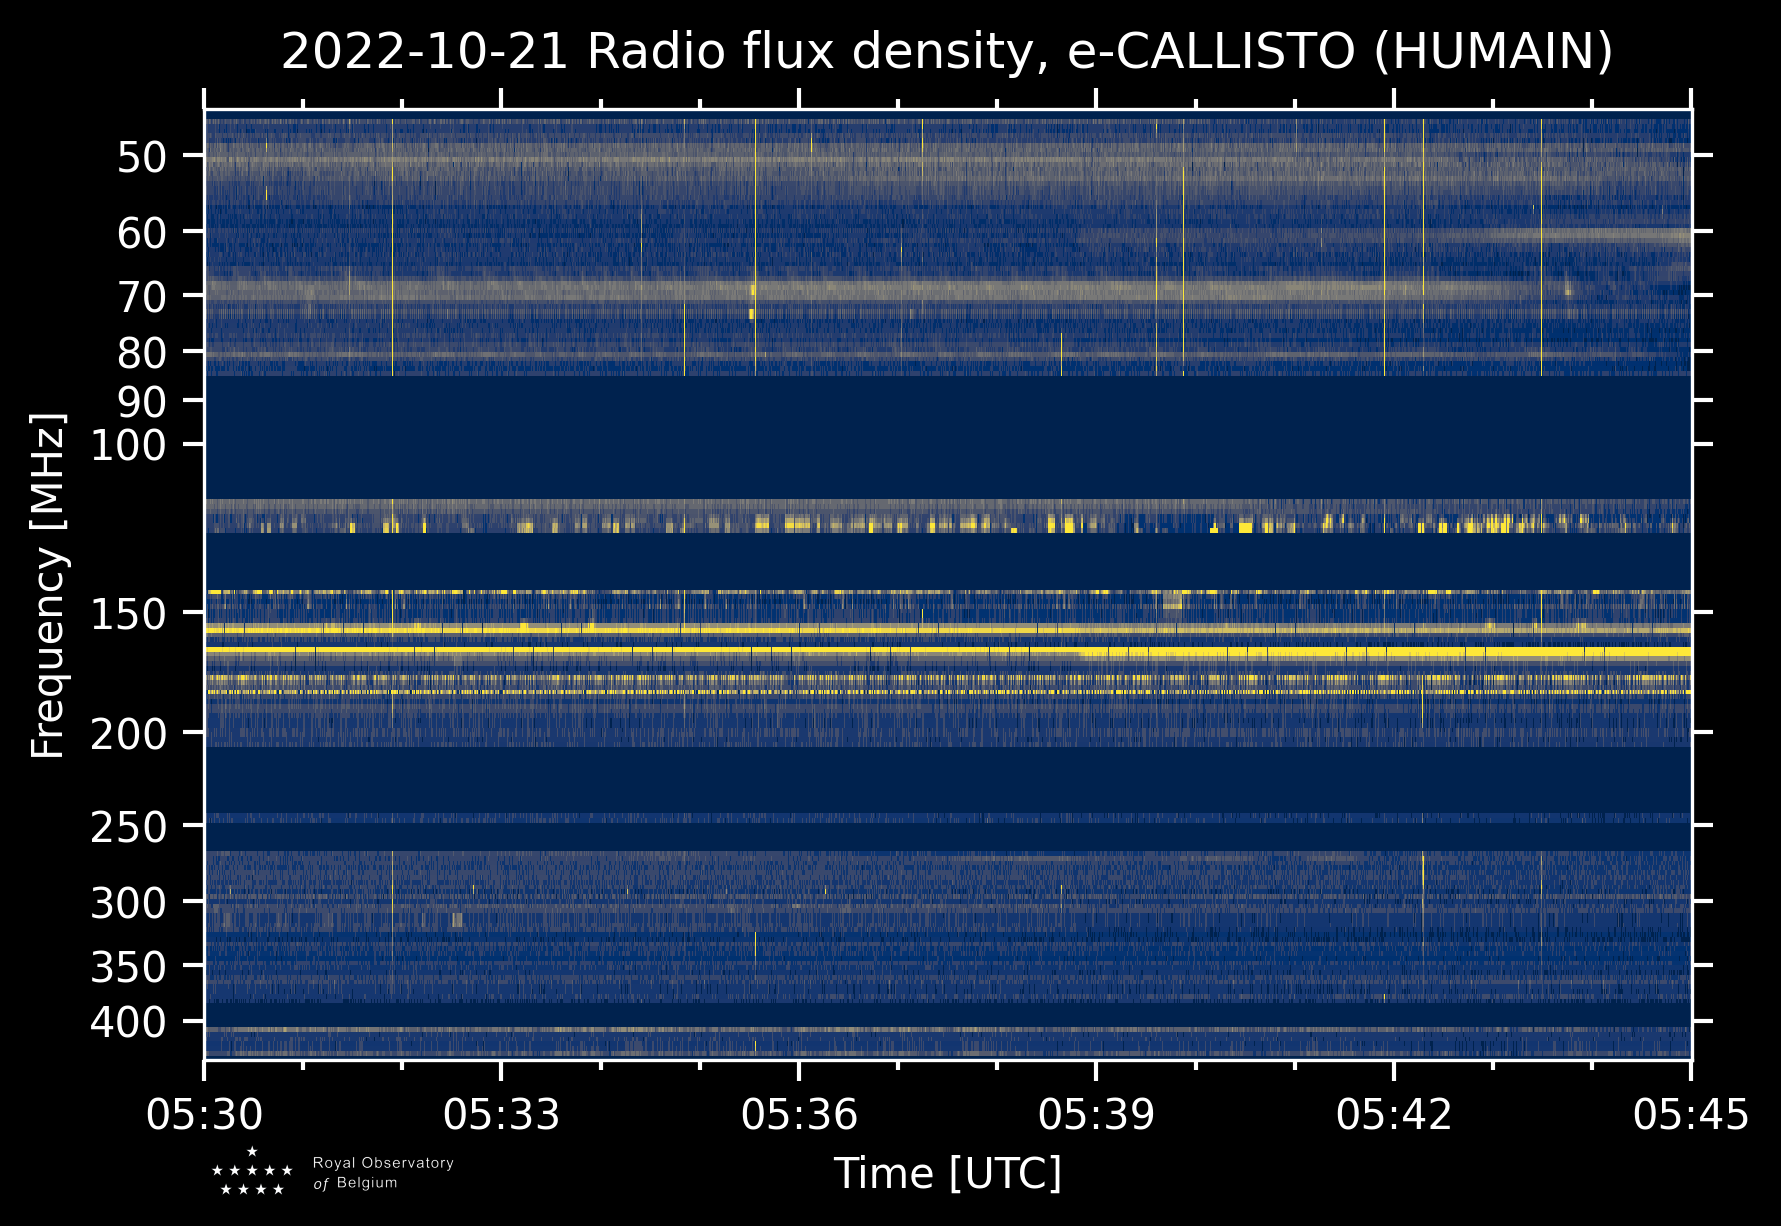Click the Royal Observatory stars logo
The height and width of the screenshot is (1226, 1781).
[x=252, y=1173]
